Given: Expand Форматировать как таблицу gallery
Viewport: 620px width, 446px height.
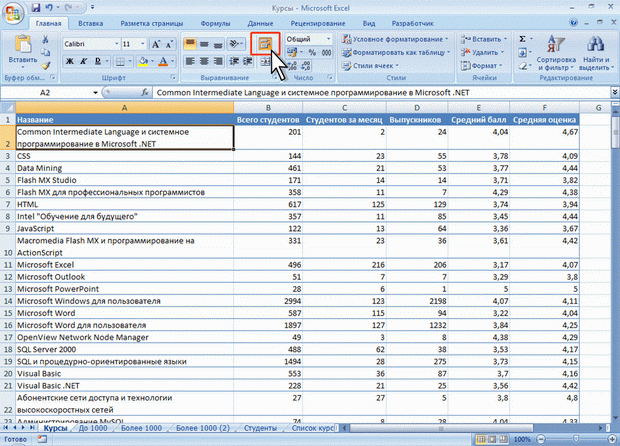Looking at the screenshot, I should click(x=396, y=52).
